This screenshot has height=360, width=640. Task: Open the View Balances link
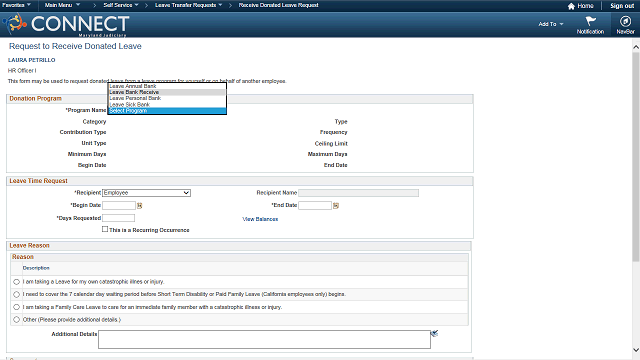pos(260,219)
